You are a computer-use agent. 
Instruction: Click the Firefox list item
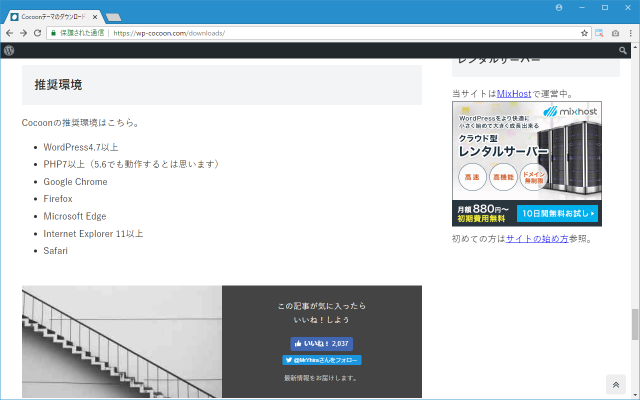(x=58, y=199)
